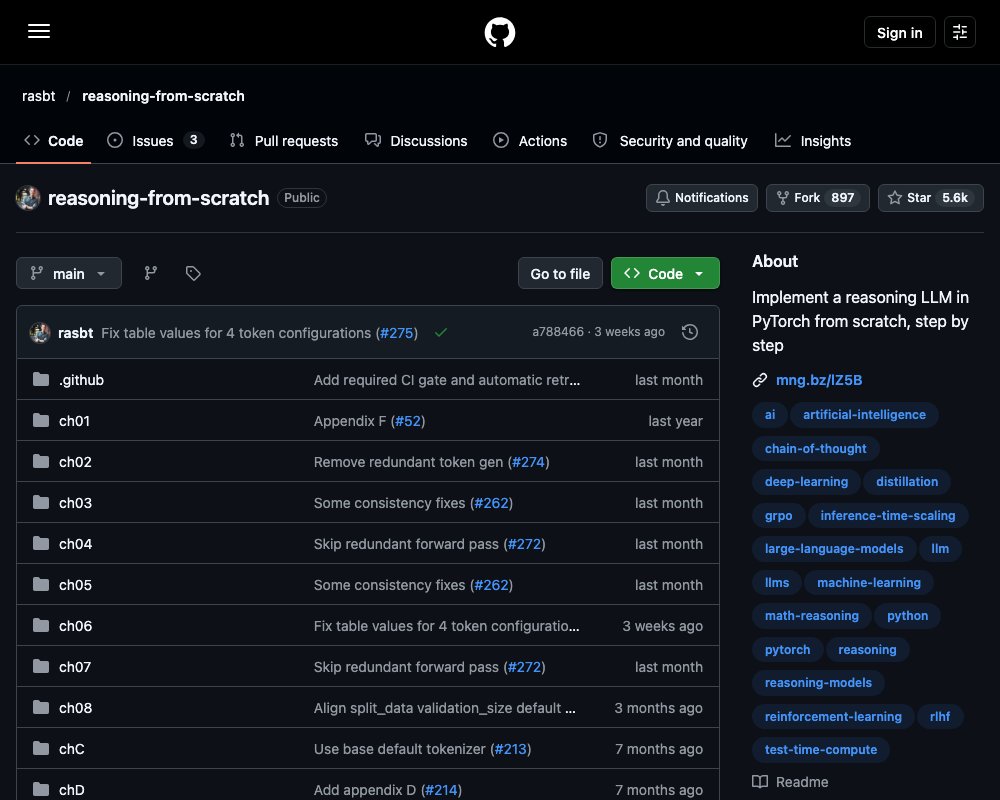Click the Notifications button

[702, 198]
